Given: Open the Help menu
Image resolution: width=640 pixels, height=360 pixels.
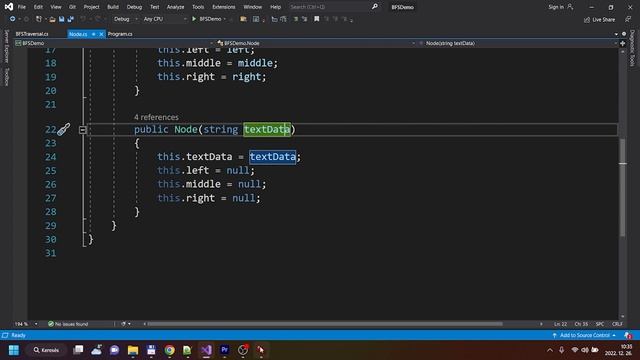Looking at the screenshot, I should click(x=276, y=7).
